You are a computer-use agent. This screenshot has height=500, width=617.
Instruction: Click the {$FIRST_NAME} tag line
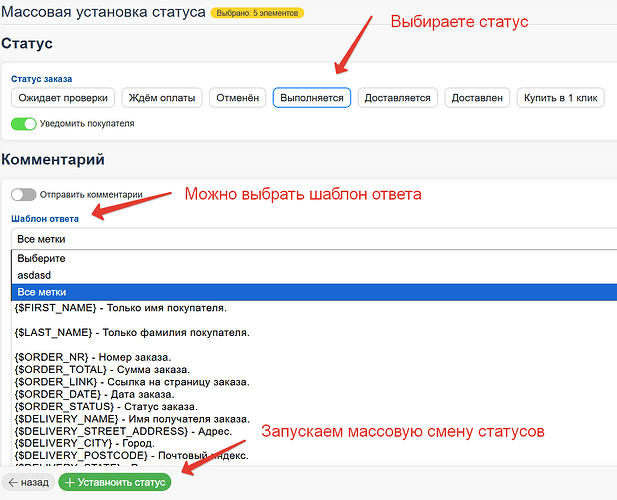pyautogui.click(x=120, y=308)
